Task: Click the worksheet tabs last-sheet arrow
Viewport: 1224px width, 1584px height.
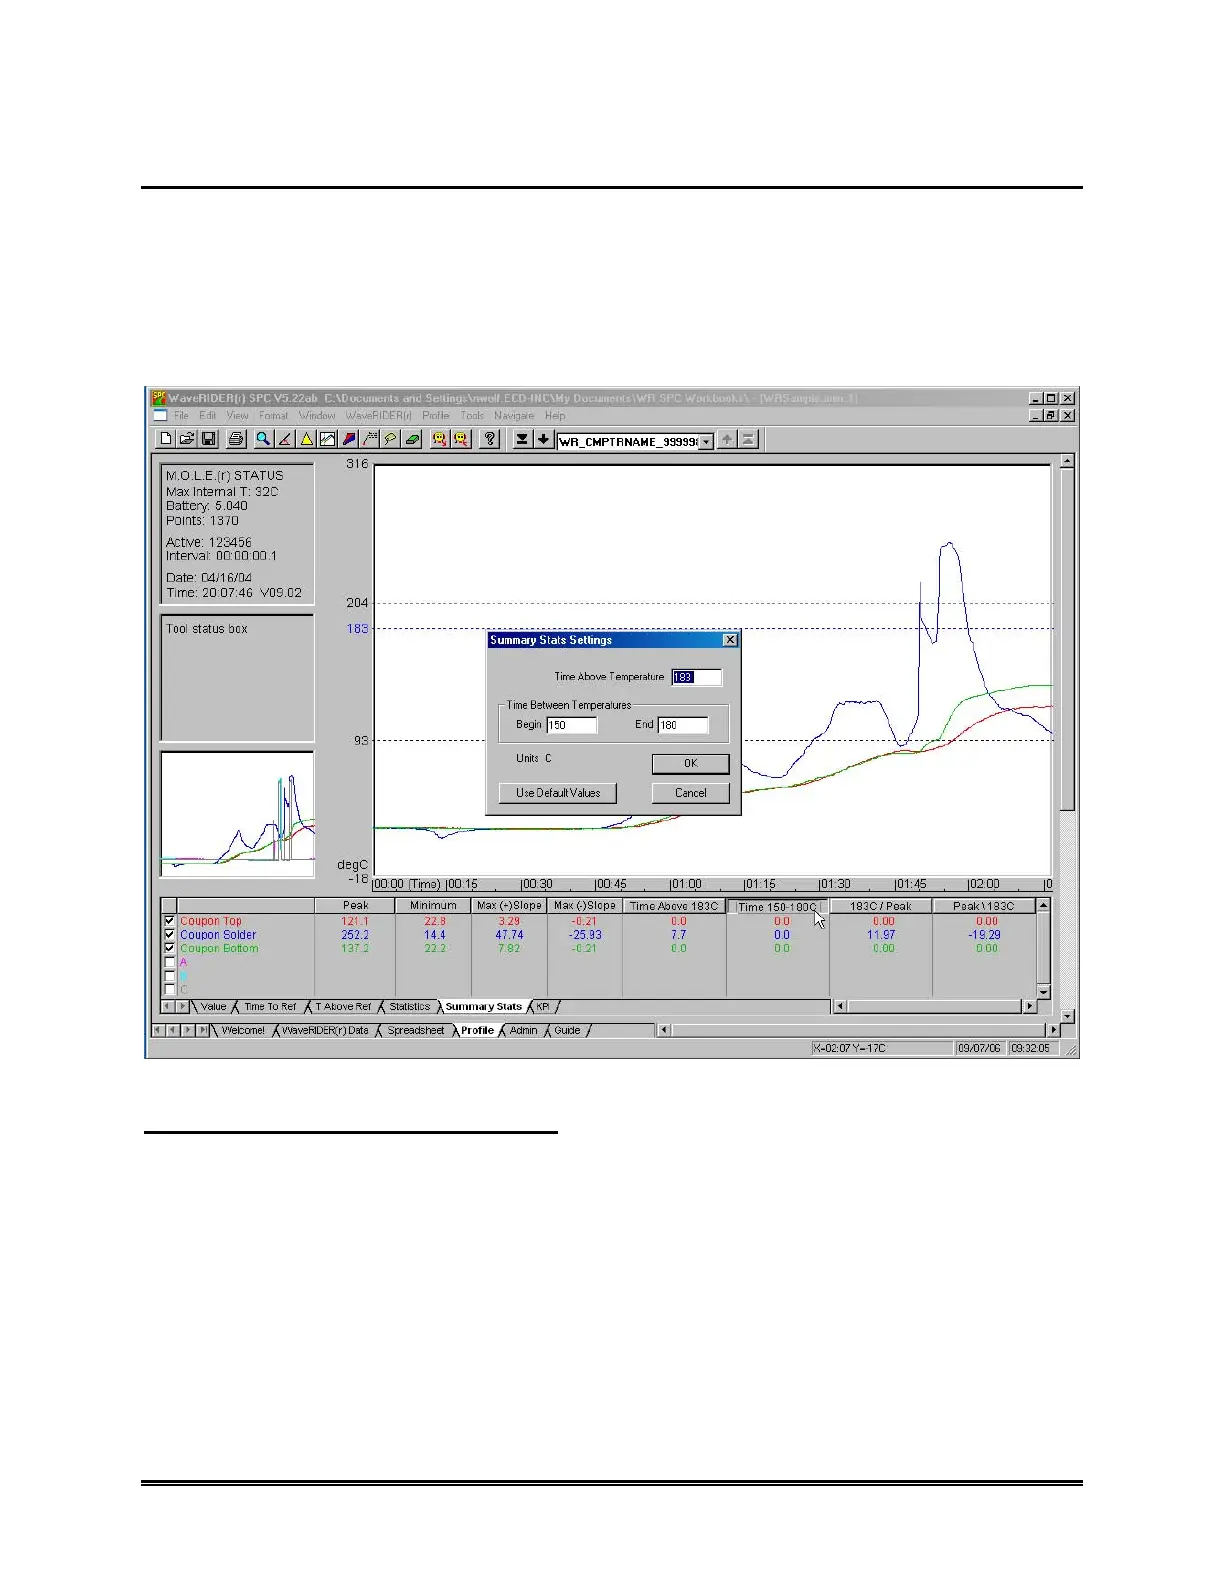Action: [203, 1030]
